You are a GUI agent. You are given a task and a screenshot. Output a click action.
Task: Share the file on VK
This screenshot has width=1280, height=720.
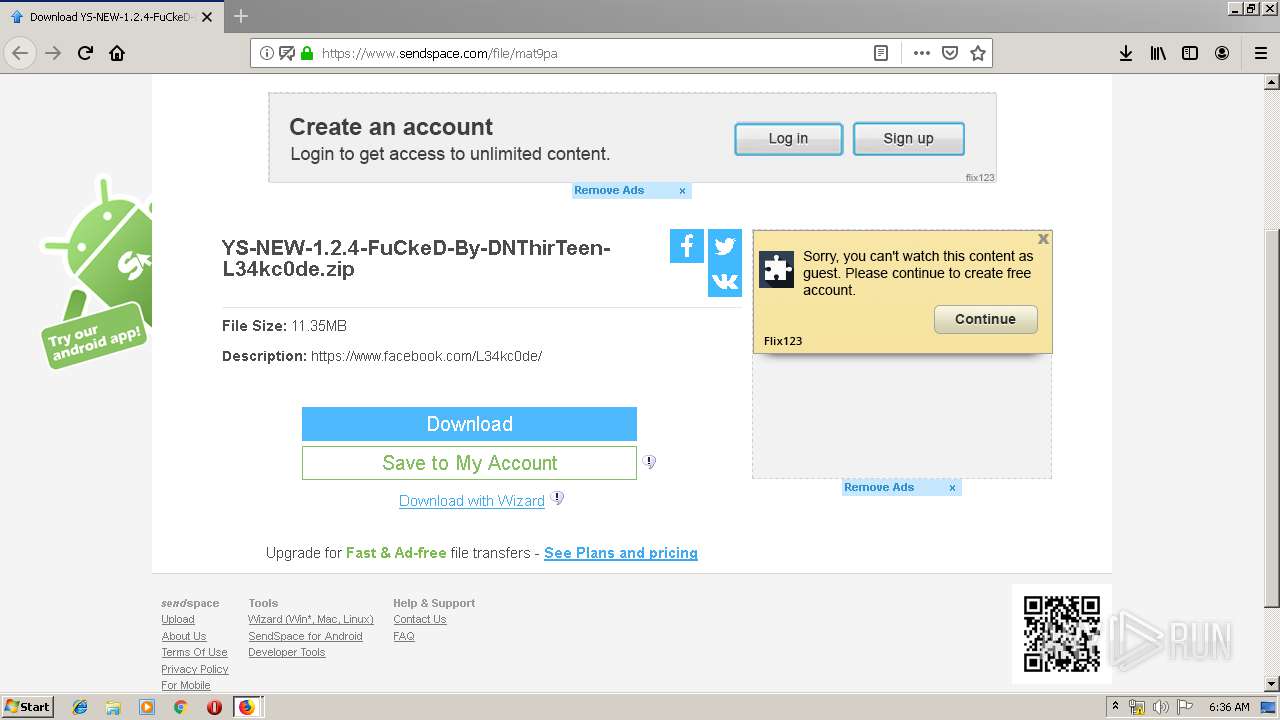pyautogui.click(x=725, y=282)
